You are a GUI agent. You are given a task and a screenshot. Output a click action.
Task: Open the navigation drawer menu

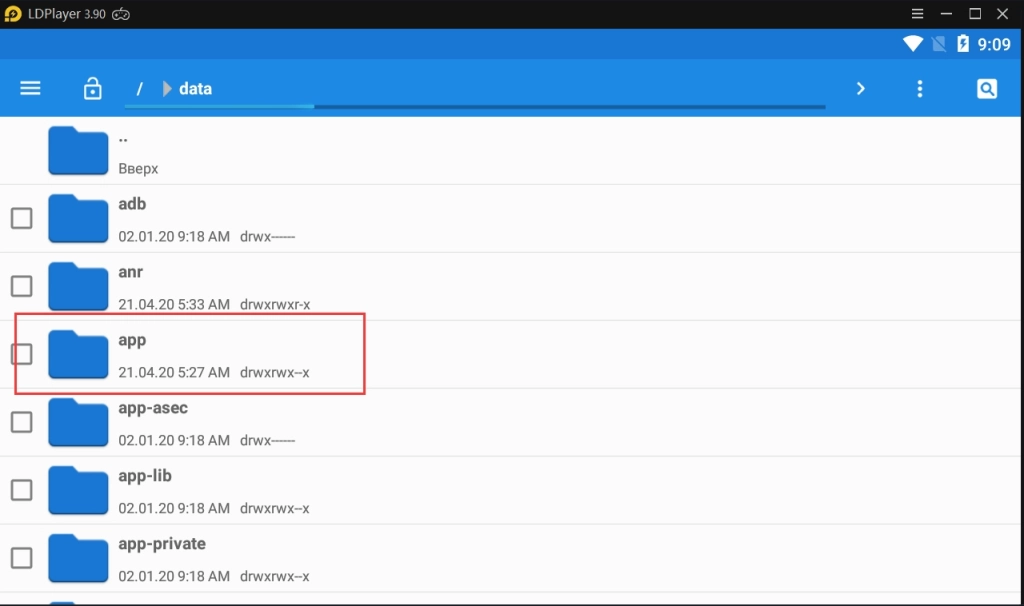pos(30,88)
